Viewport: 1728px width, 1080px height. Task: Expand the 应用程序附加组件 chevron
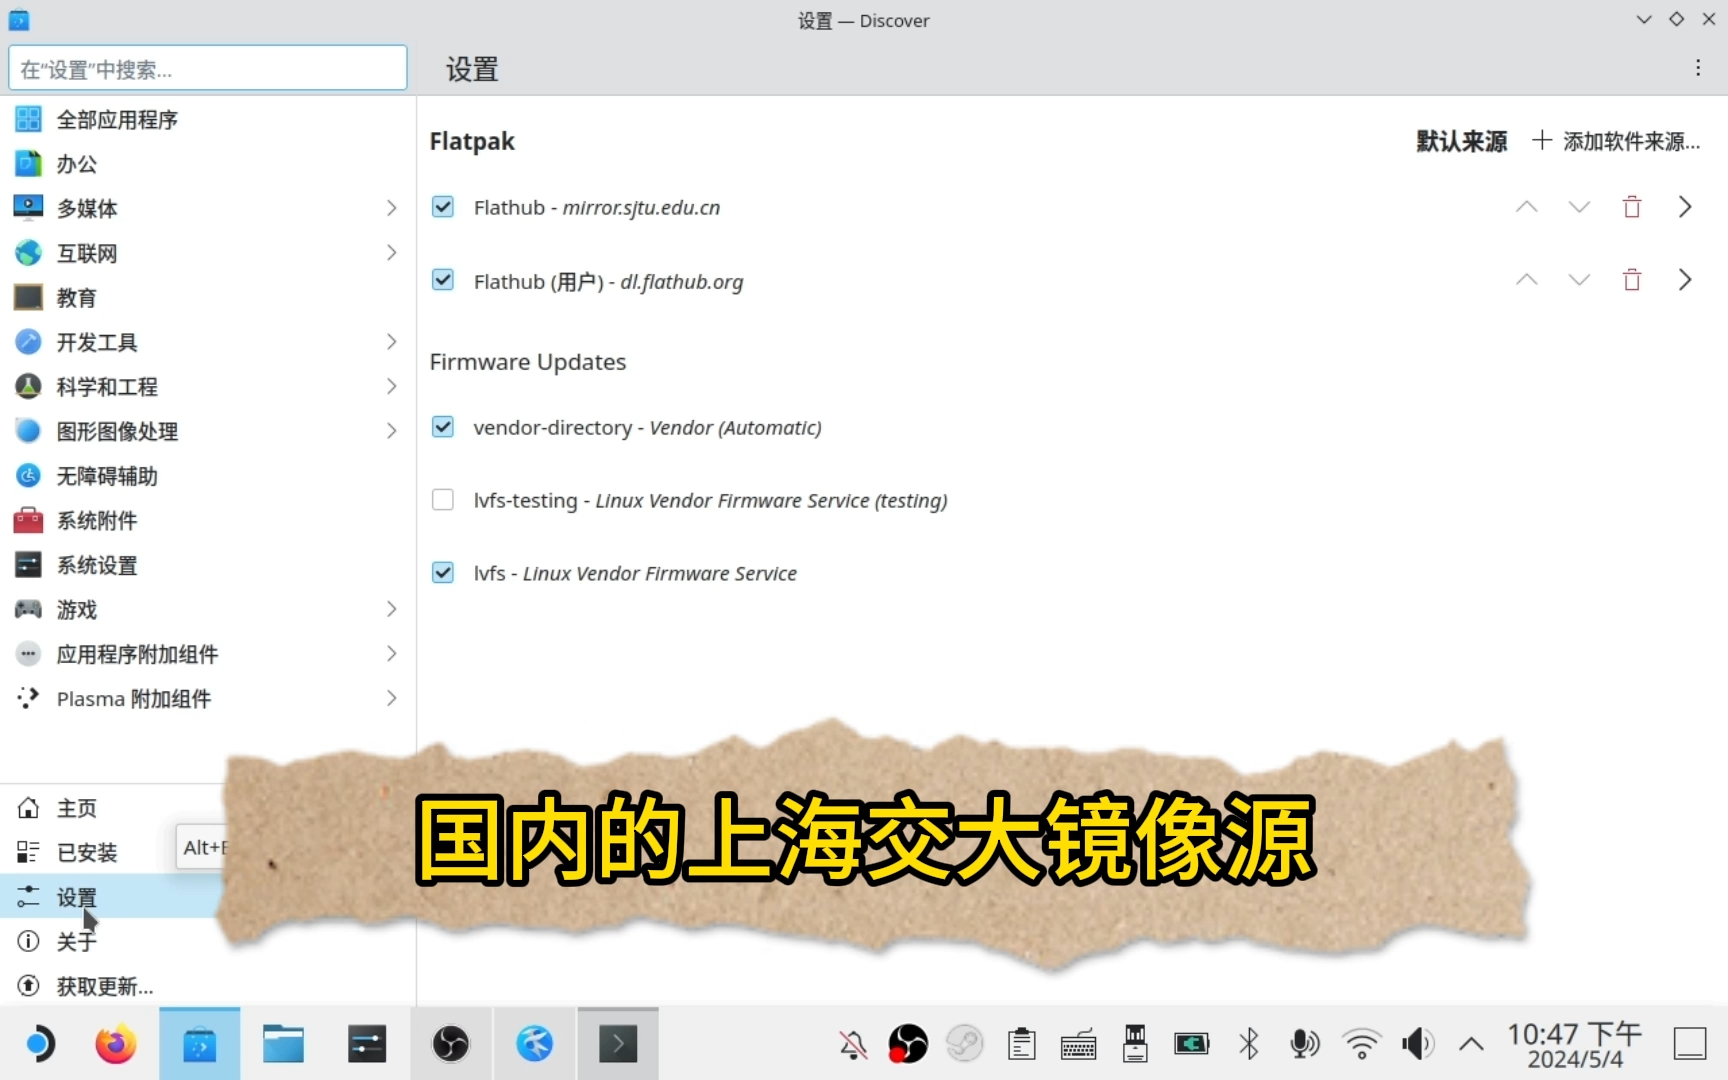391,654
